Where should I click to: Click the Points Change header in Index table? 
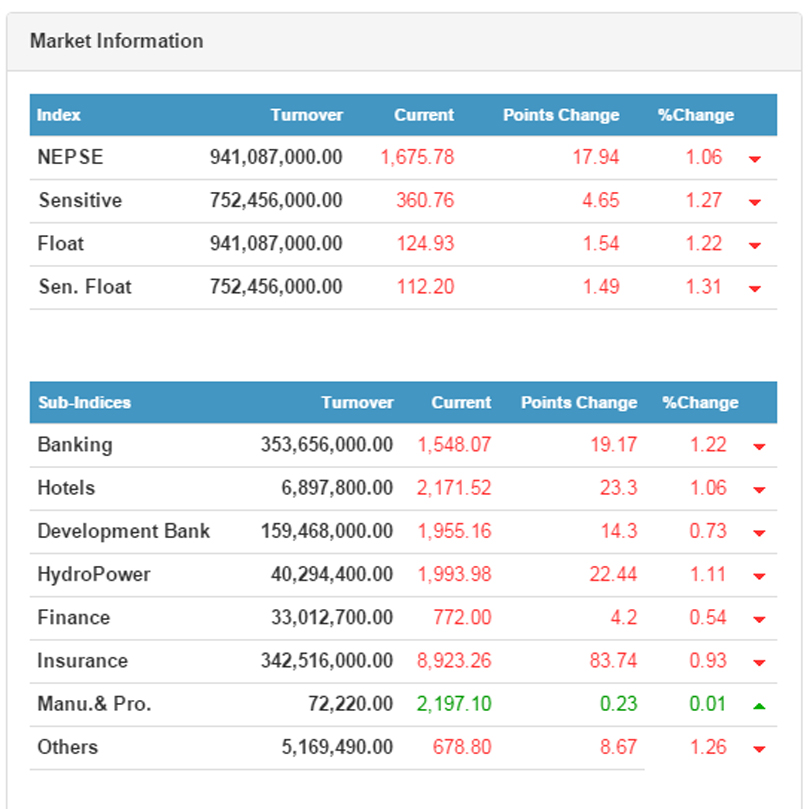pyautogui.click(x=561, y=115)
